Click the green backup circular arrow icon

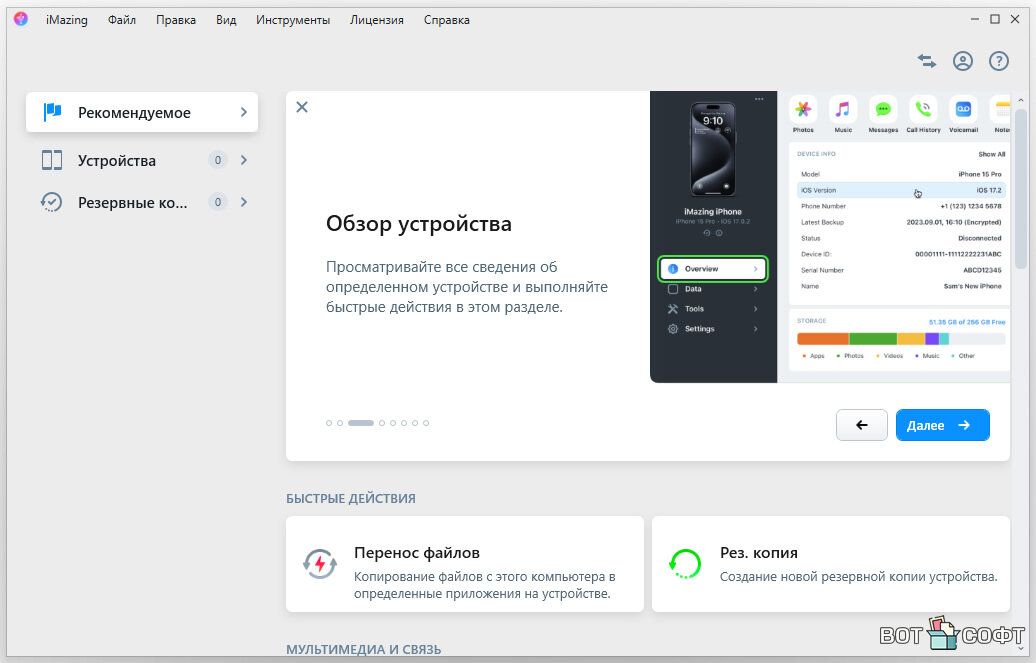pos(686,564)
